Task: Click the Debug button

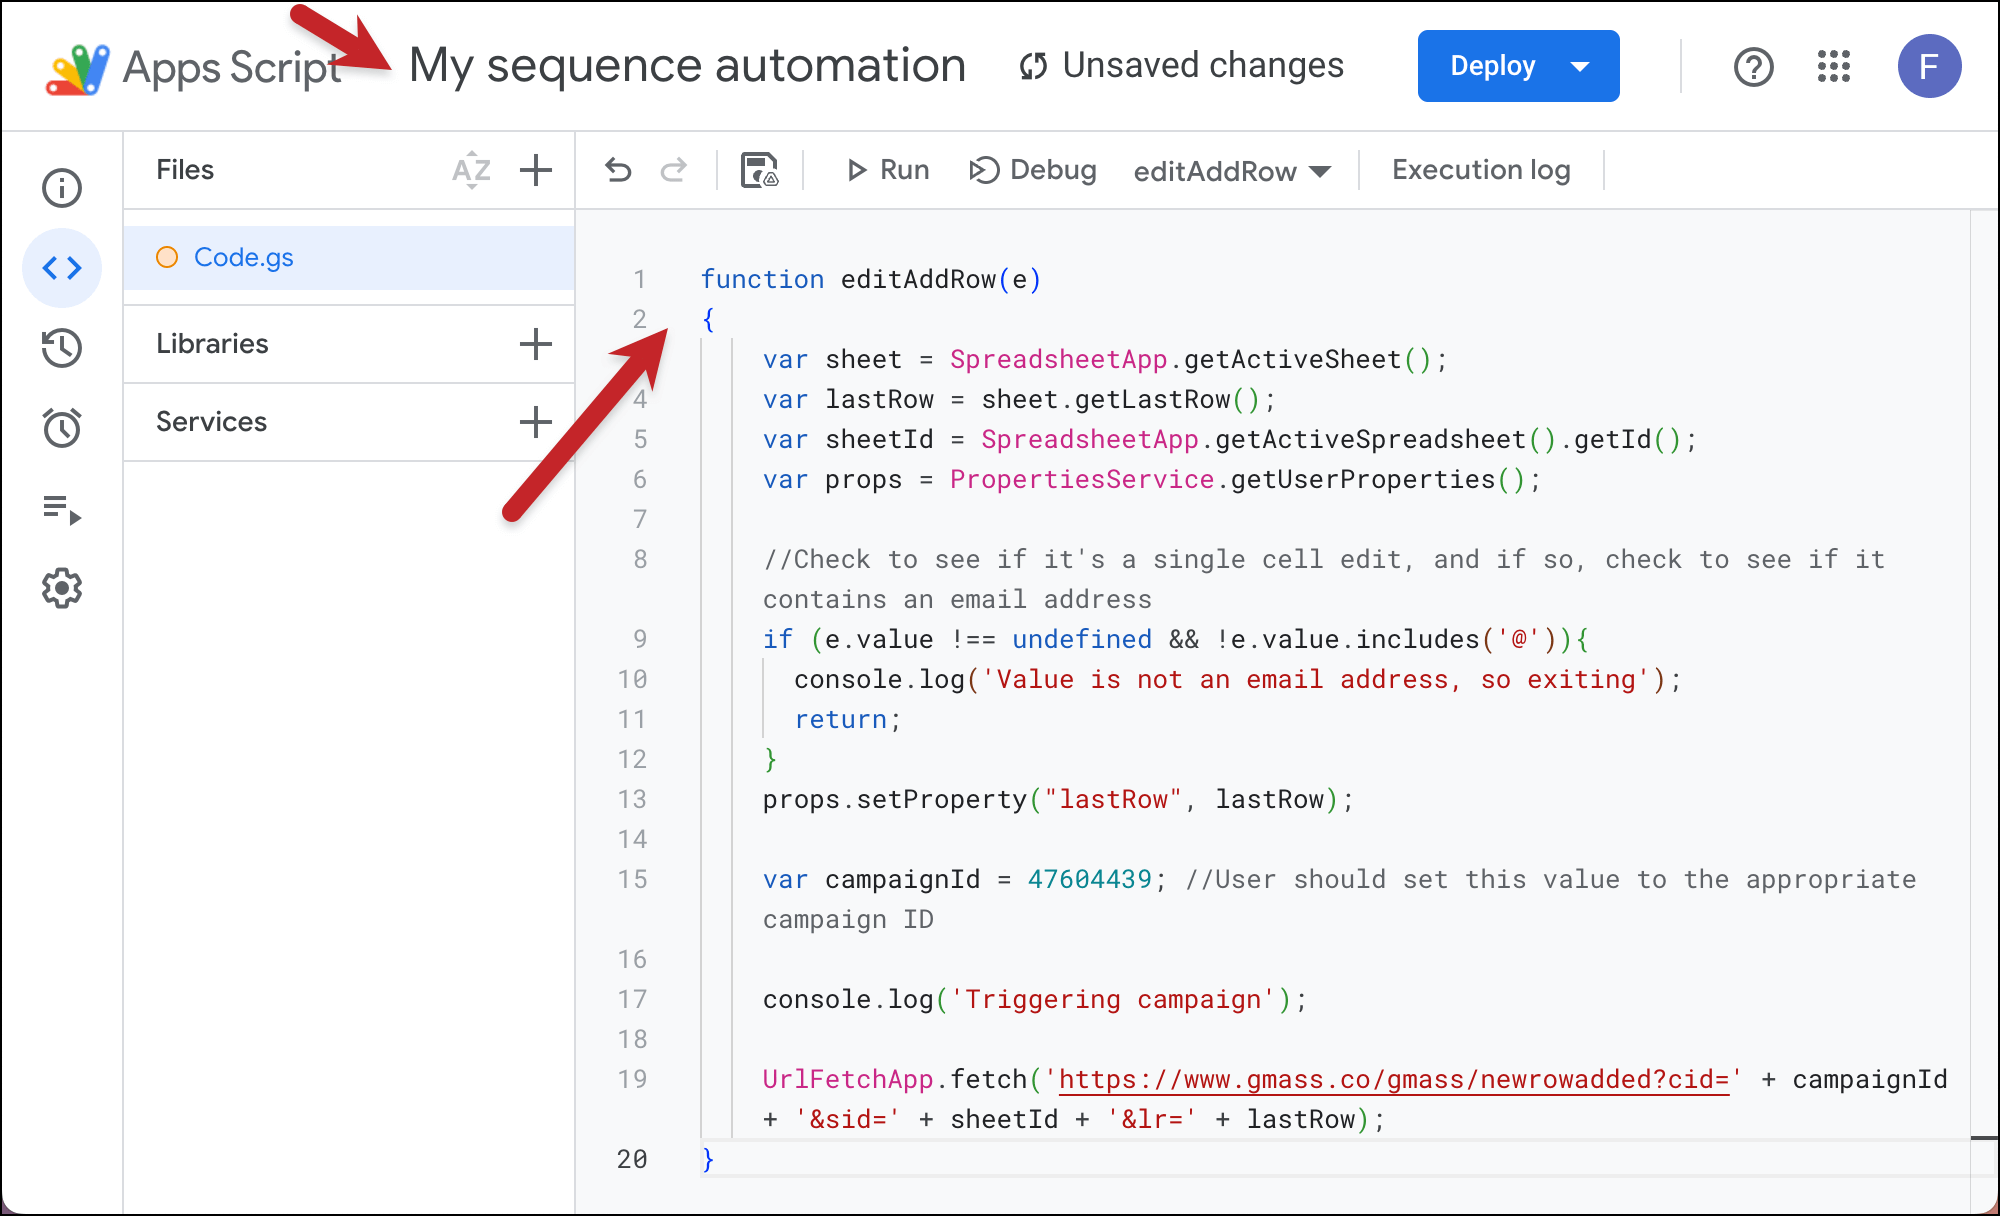Action: point(1033,171)
